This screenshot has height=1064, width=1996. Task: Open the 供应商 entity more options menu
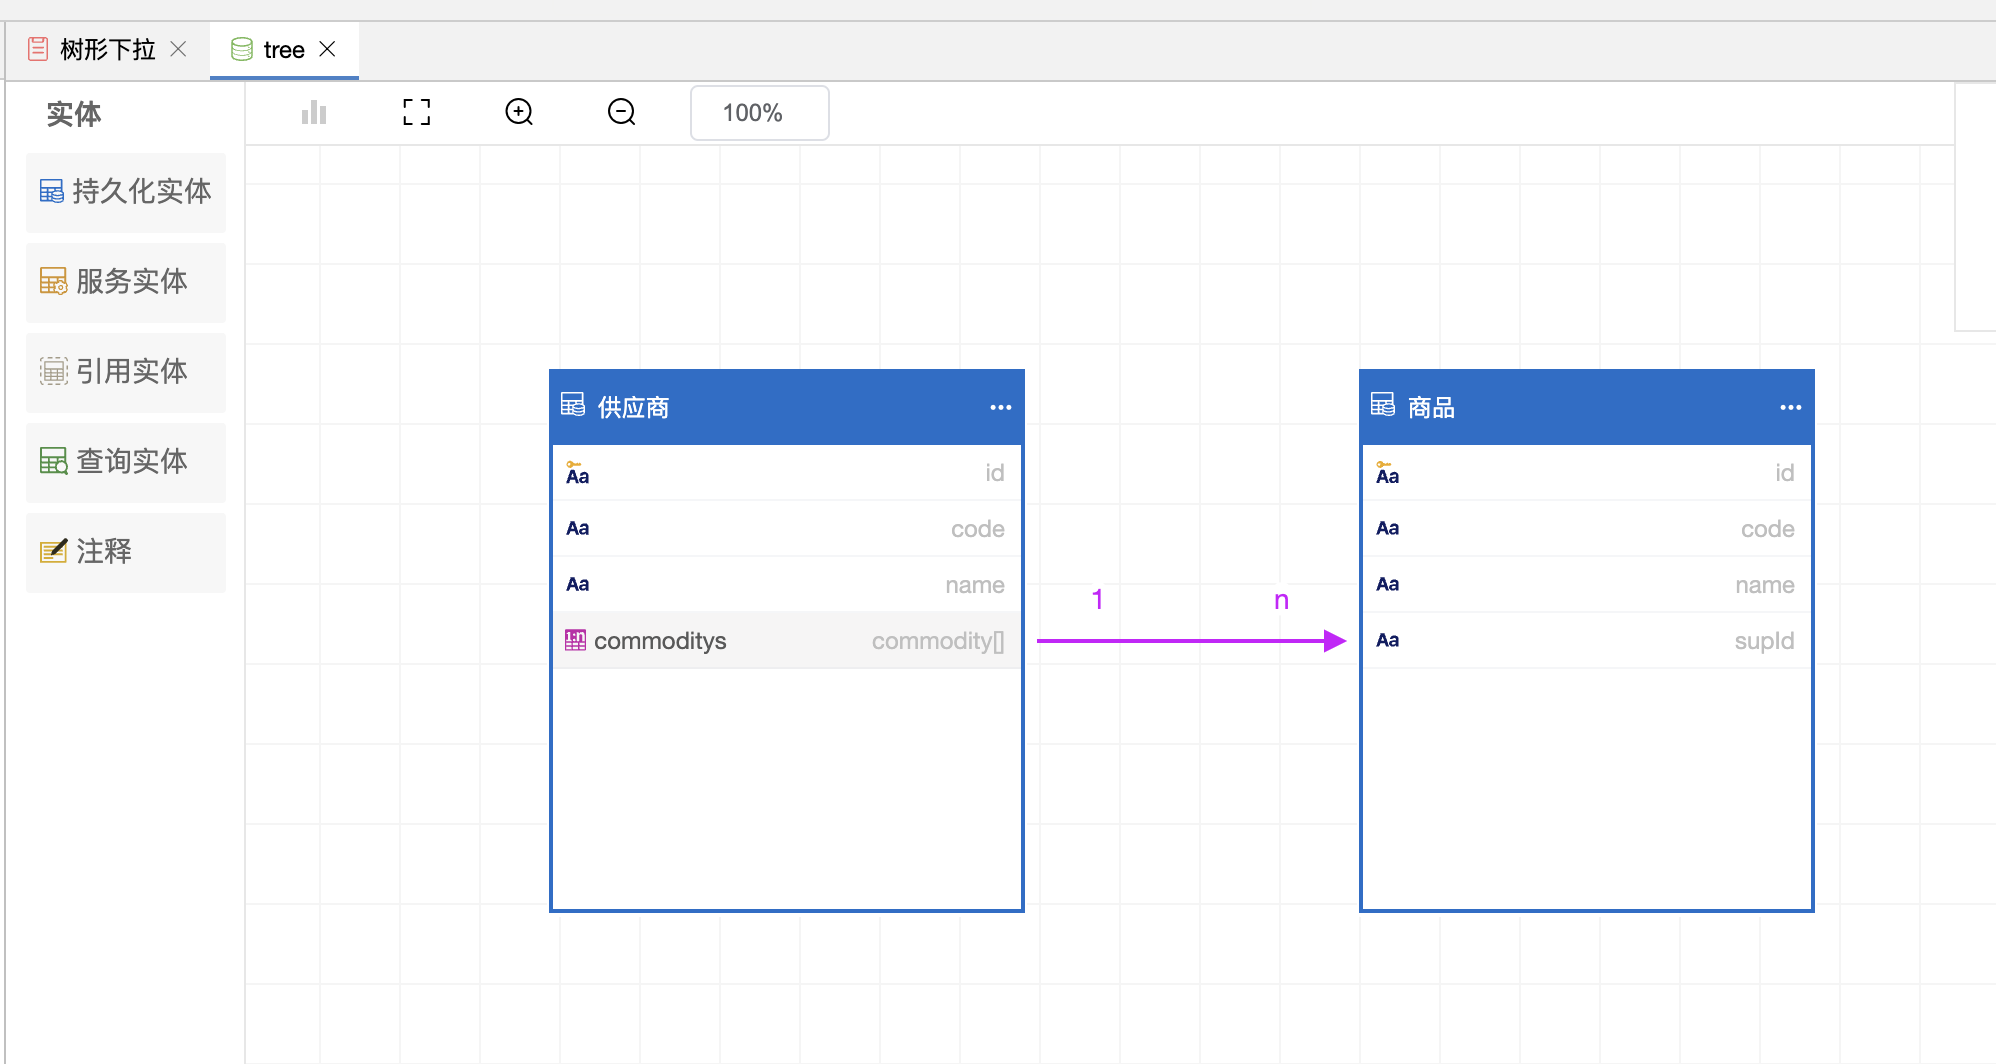[1000, 407]
